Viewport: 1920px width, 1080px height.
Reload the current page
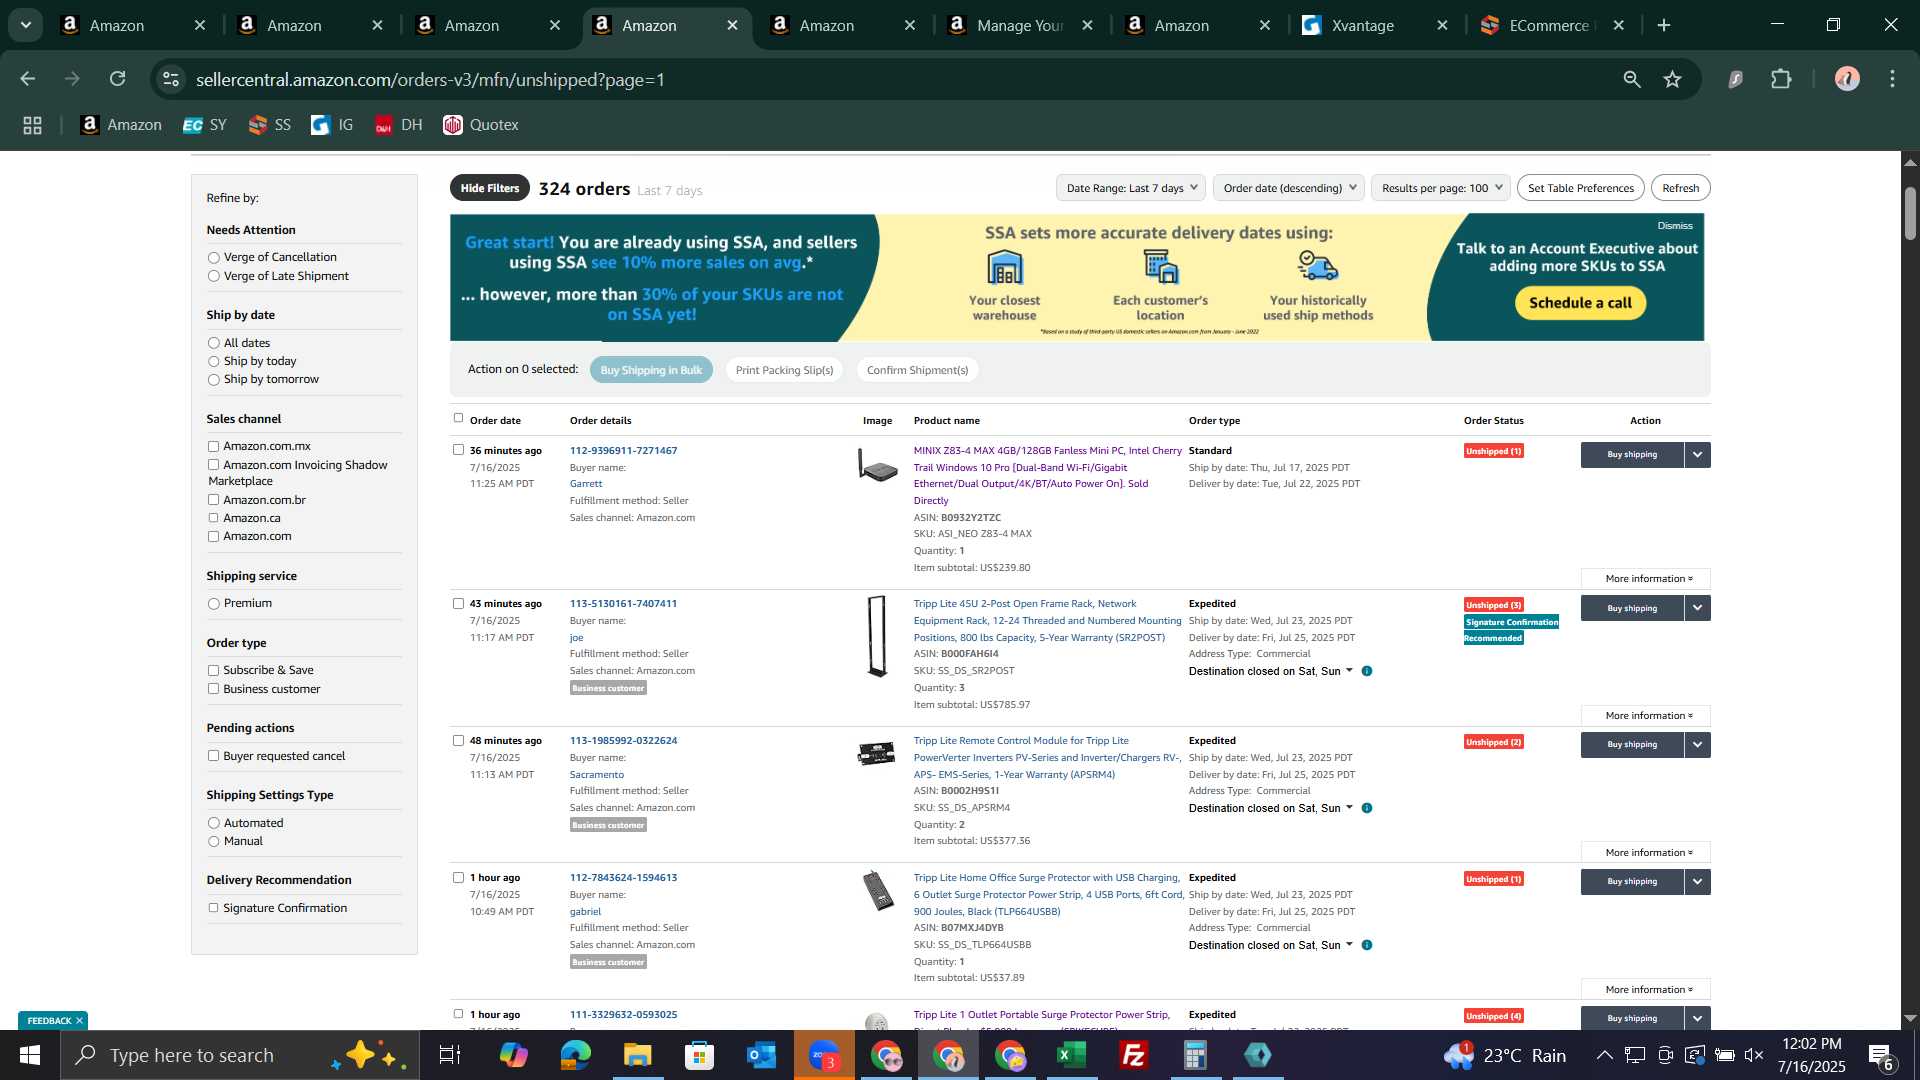[x=118, y=79]
